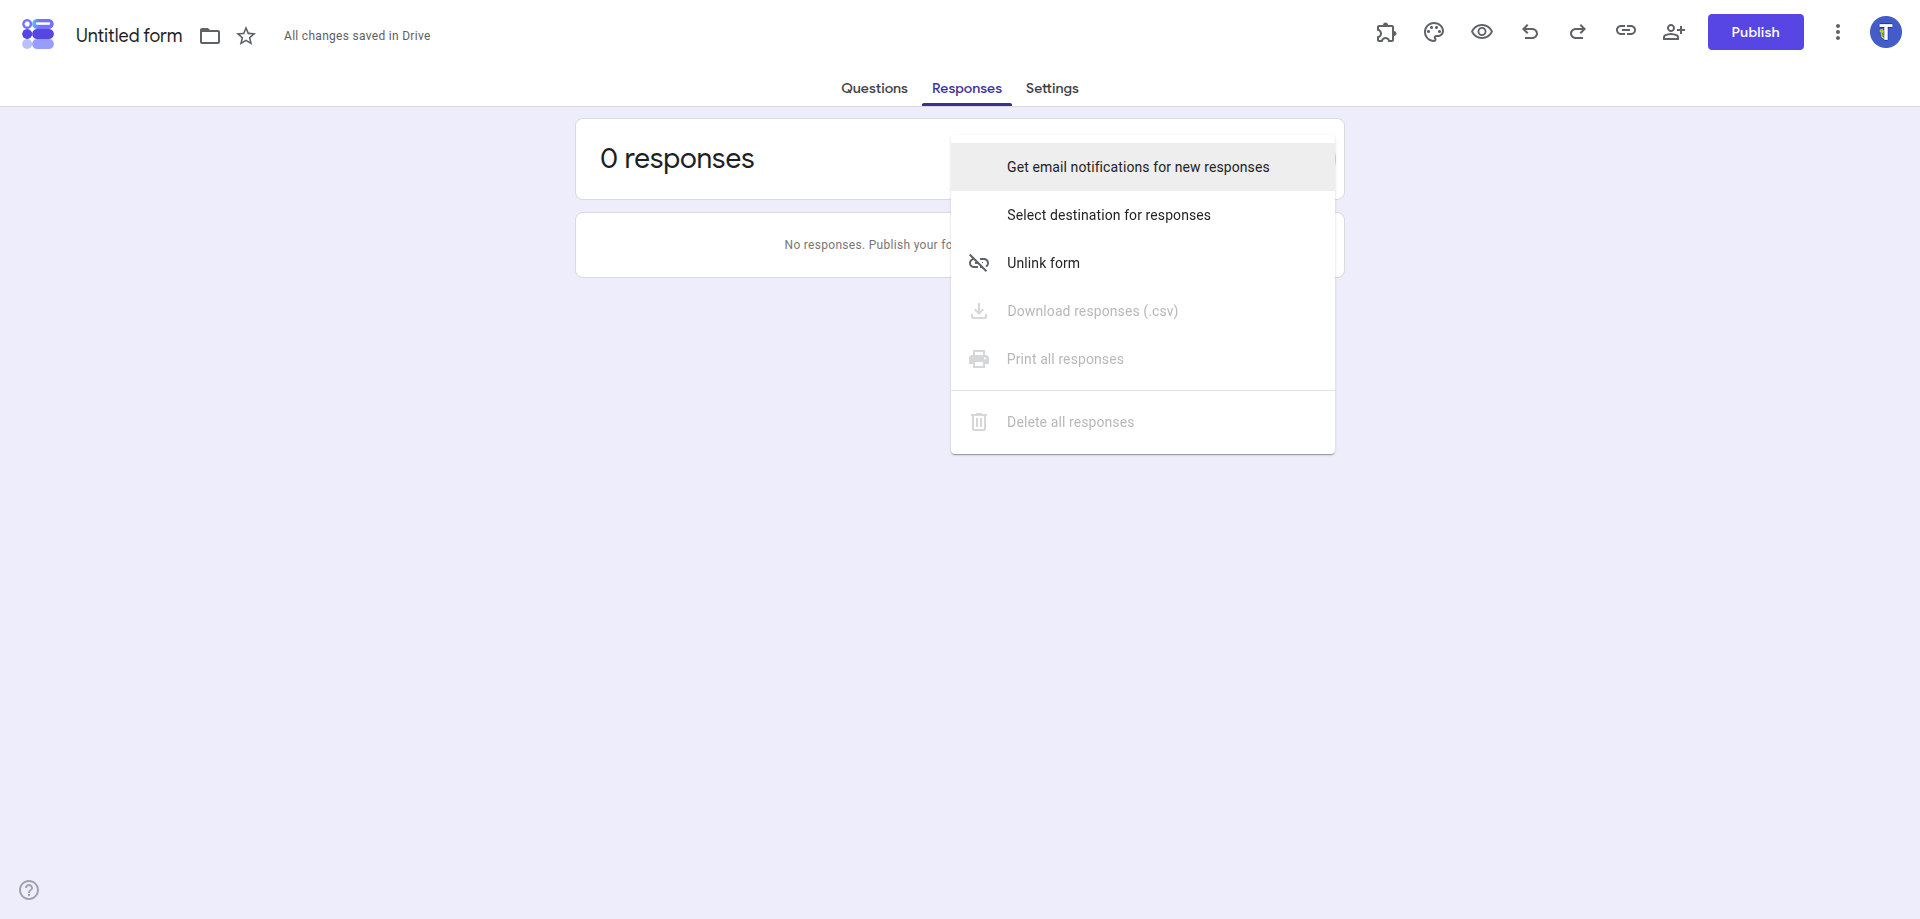Click the redo arrow icon
Image resolution: width=1920 pixels, height=919 pixels.
point(1578,32)
